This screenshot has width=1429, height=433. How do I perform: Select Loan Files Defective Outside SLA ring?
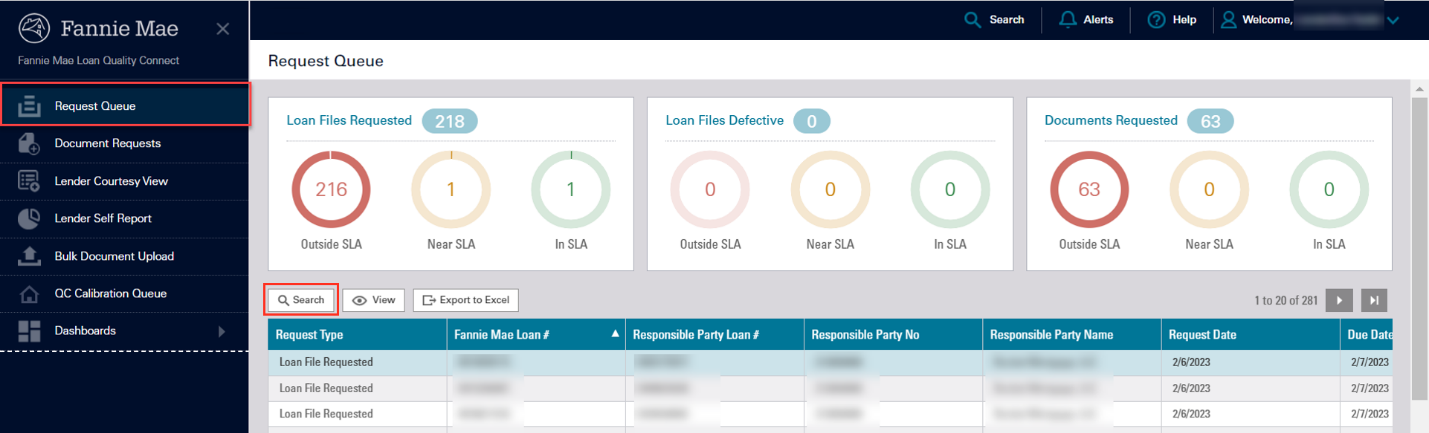710,189
